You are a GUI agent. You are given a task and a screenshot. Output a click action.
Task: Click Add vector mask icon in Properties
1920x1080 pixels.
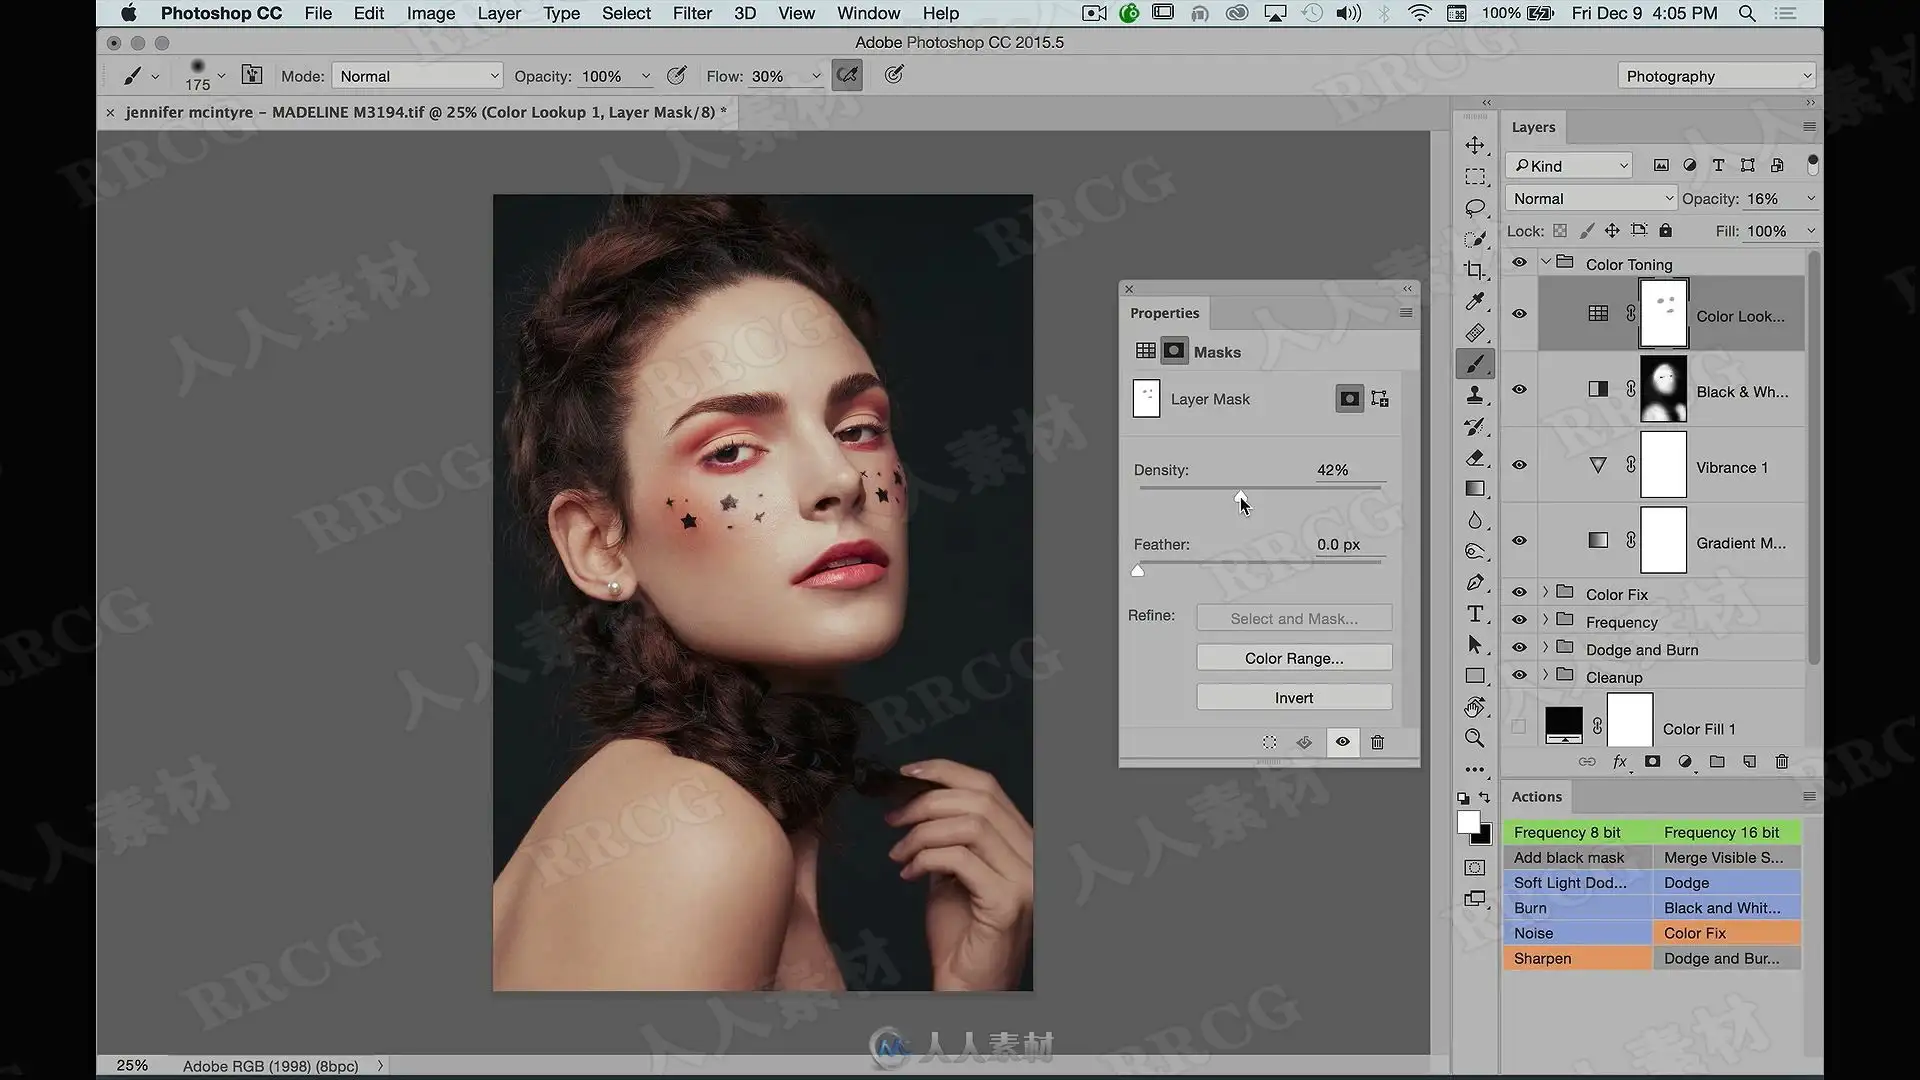pos(1380,399)
